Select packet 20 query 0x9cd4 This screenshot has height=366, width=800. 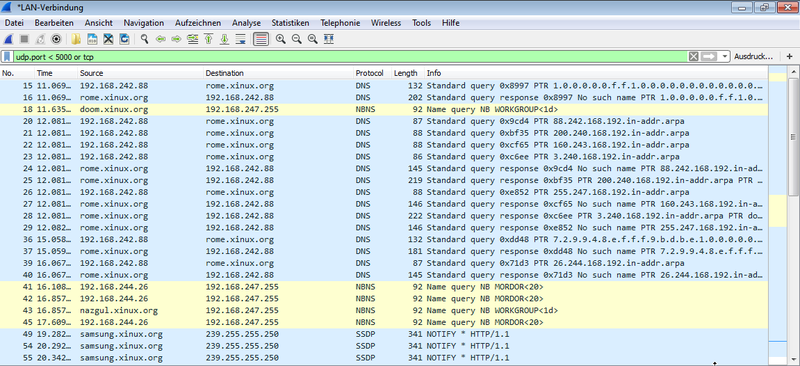(383, 121)
